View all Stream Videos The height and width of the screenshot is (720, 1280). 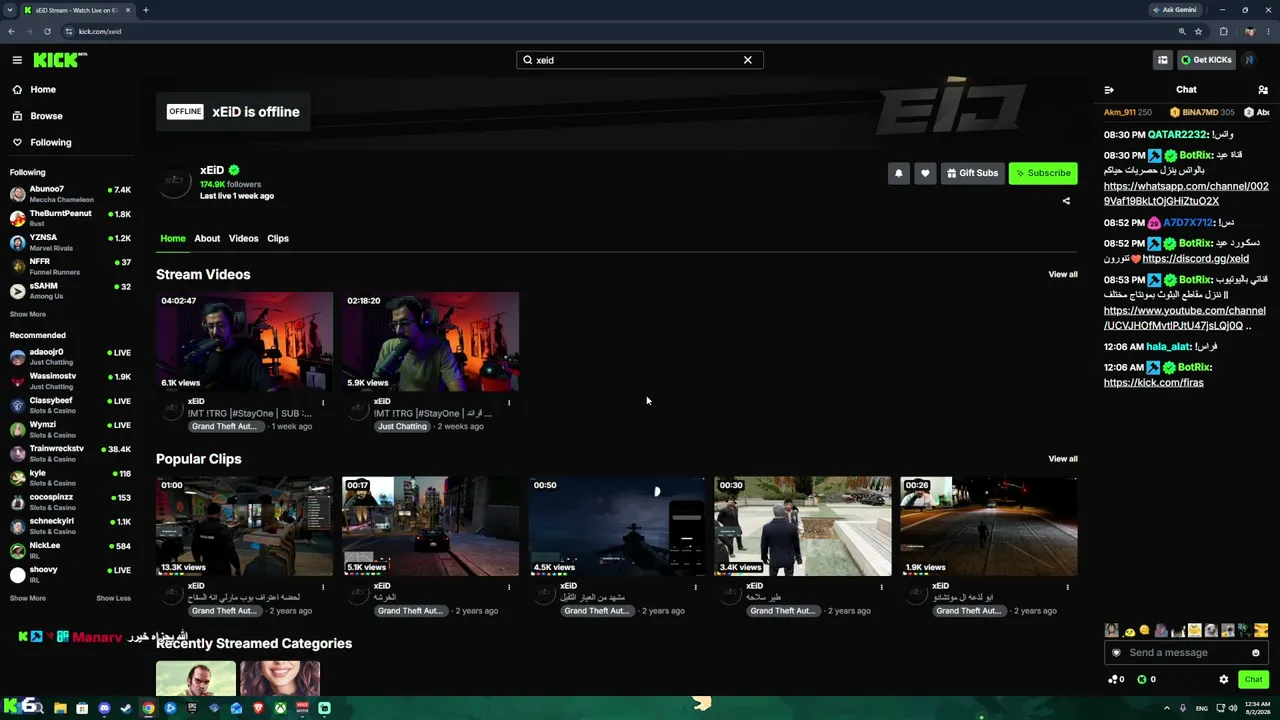(1063, 274)
